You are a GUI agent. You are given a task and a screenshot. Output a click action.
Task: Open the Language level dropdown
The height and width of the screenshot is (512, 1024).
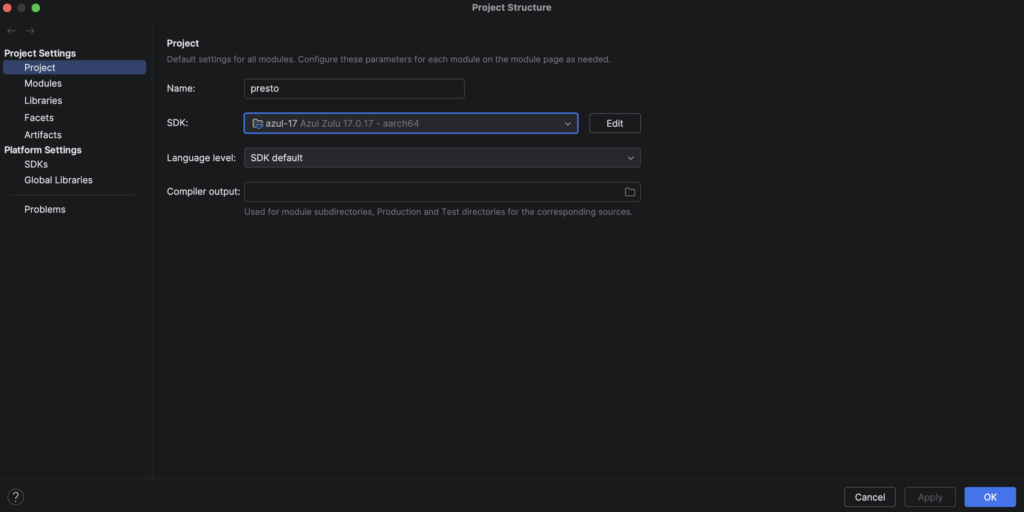pos(442,158)
